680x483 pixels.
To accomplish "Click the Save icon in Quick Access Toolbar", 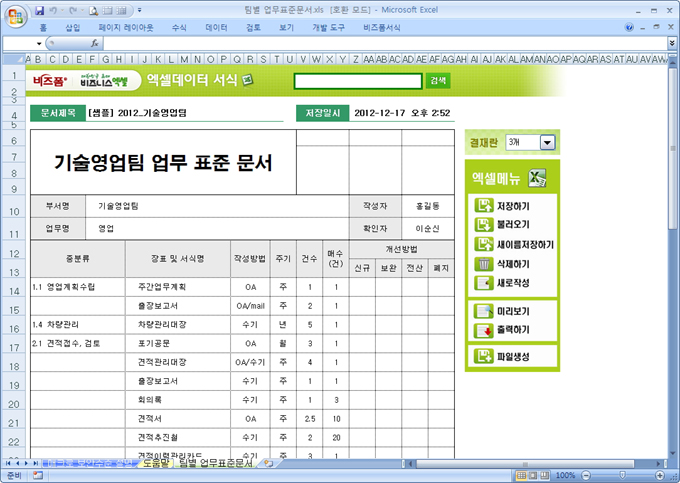I will [x=39, y=10].
